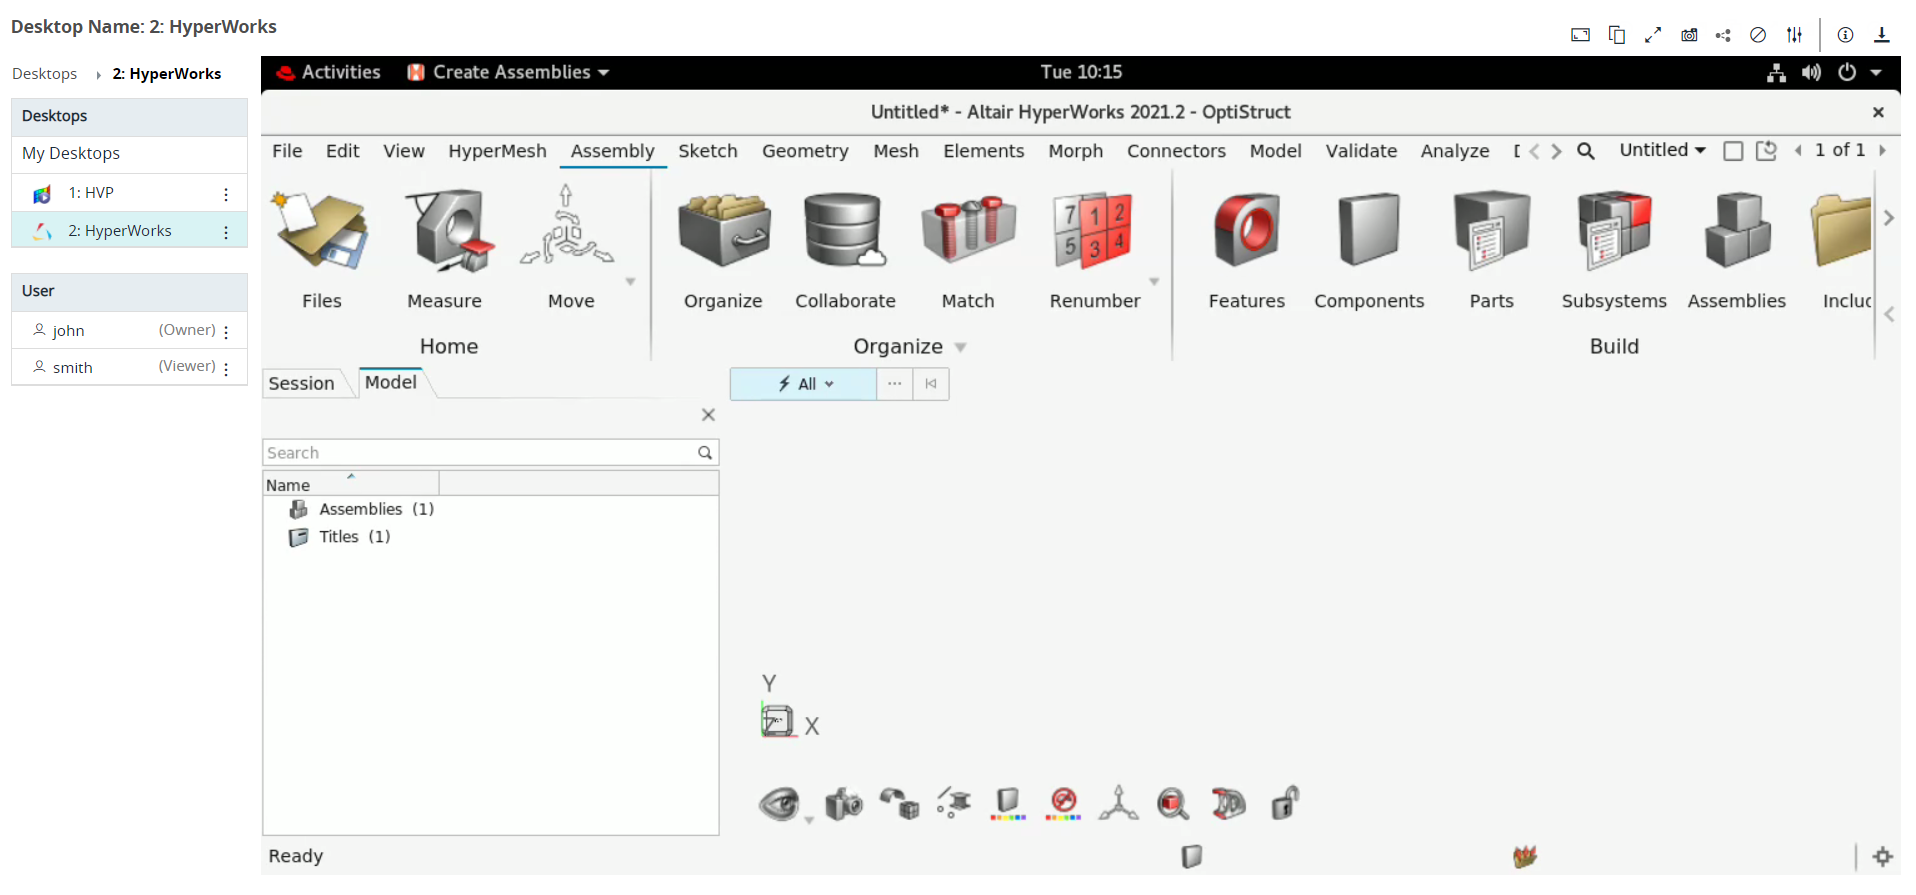The width and height of the screenshot is (1916, 895).
Task: Open the Features build tool
Action: (1246, 230)
